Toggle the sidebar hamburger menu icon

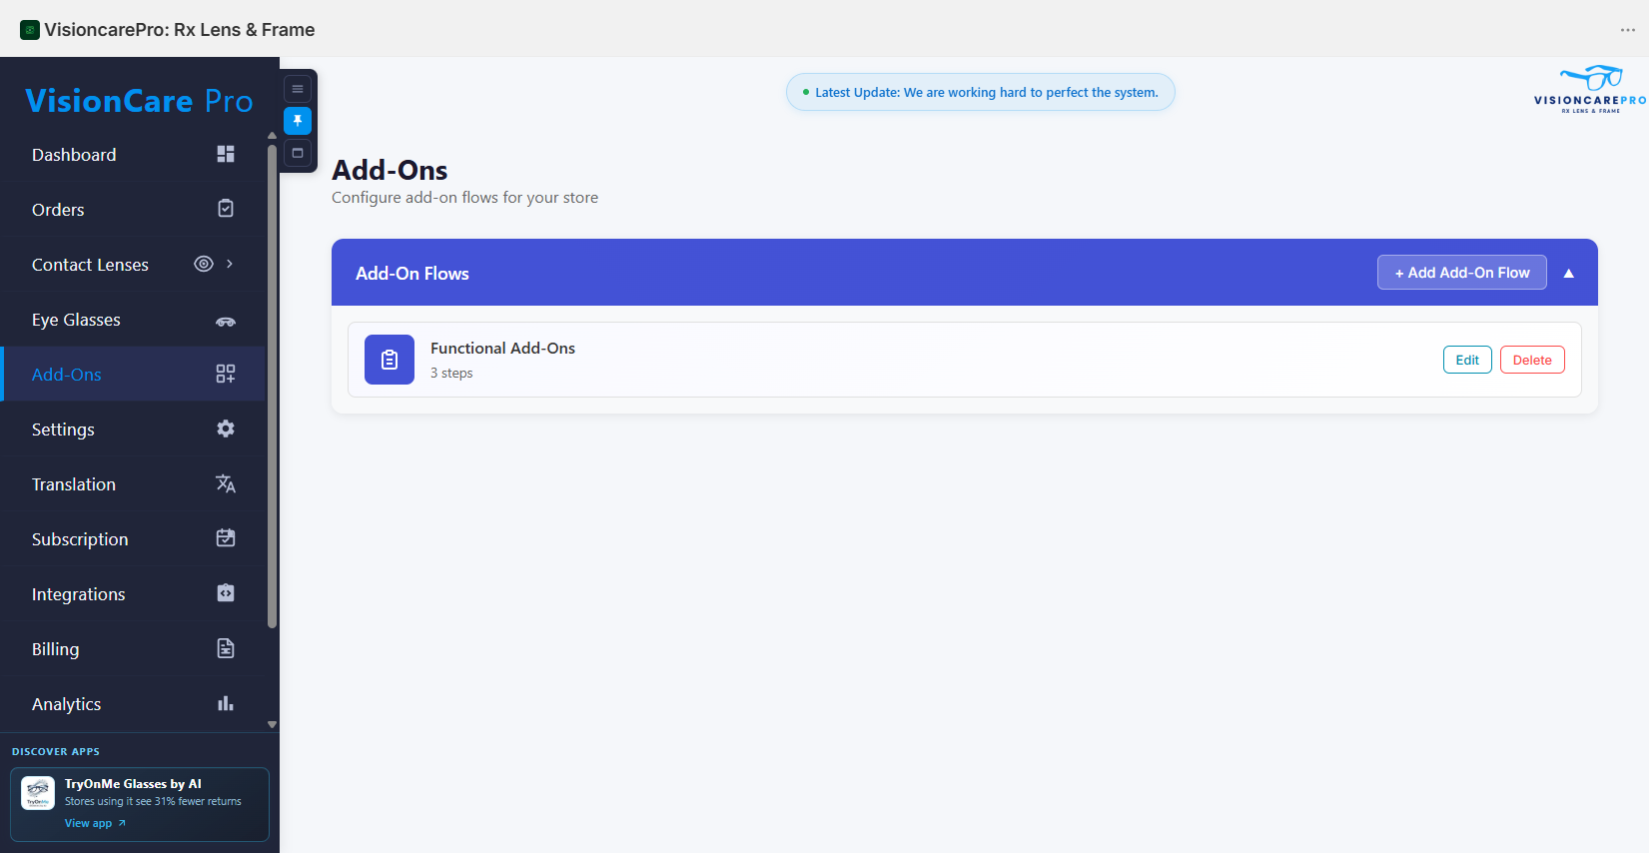click(x=298, y=89)
